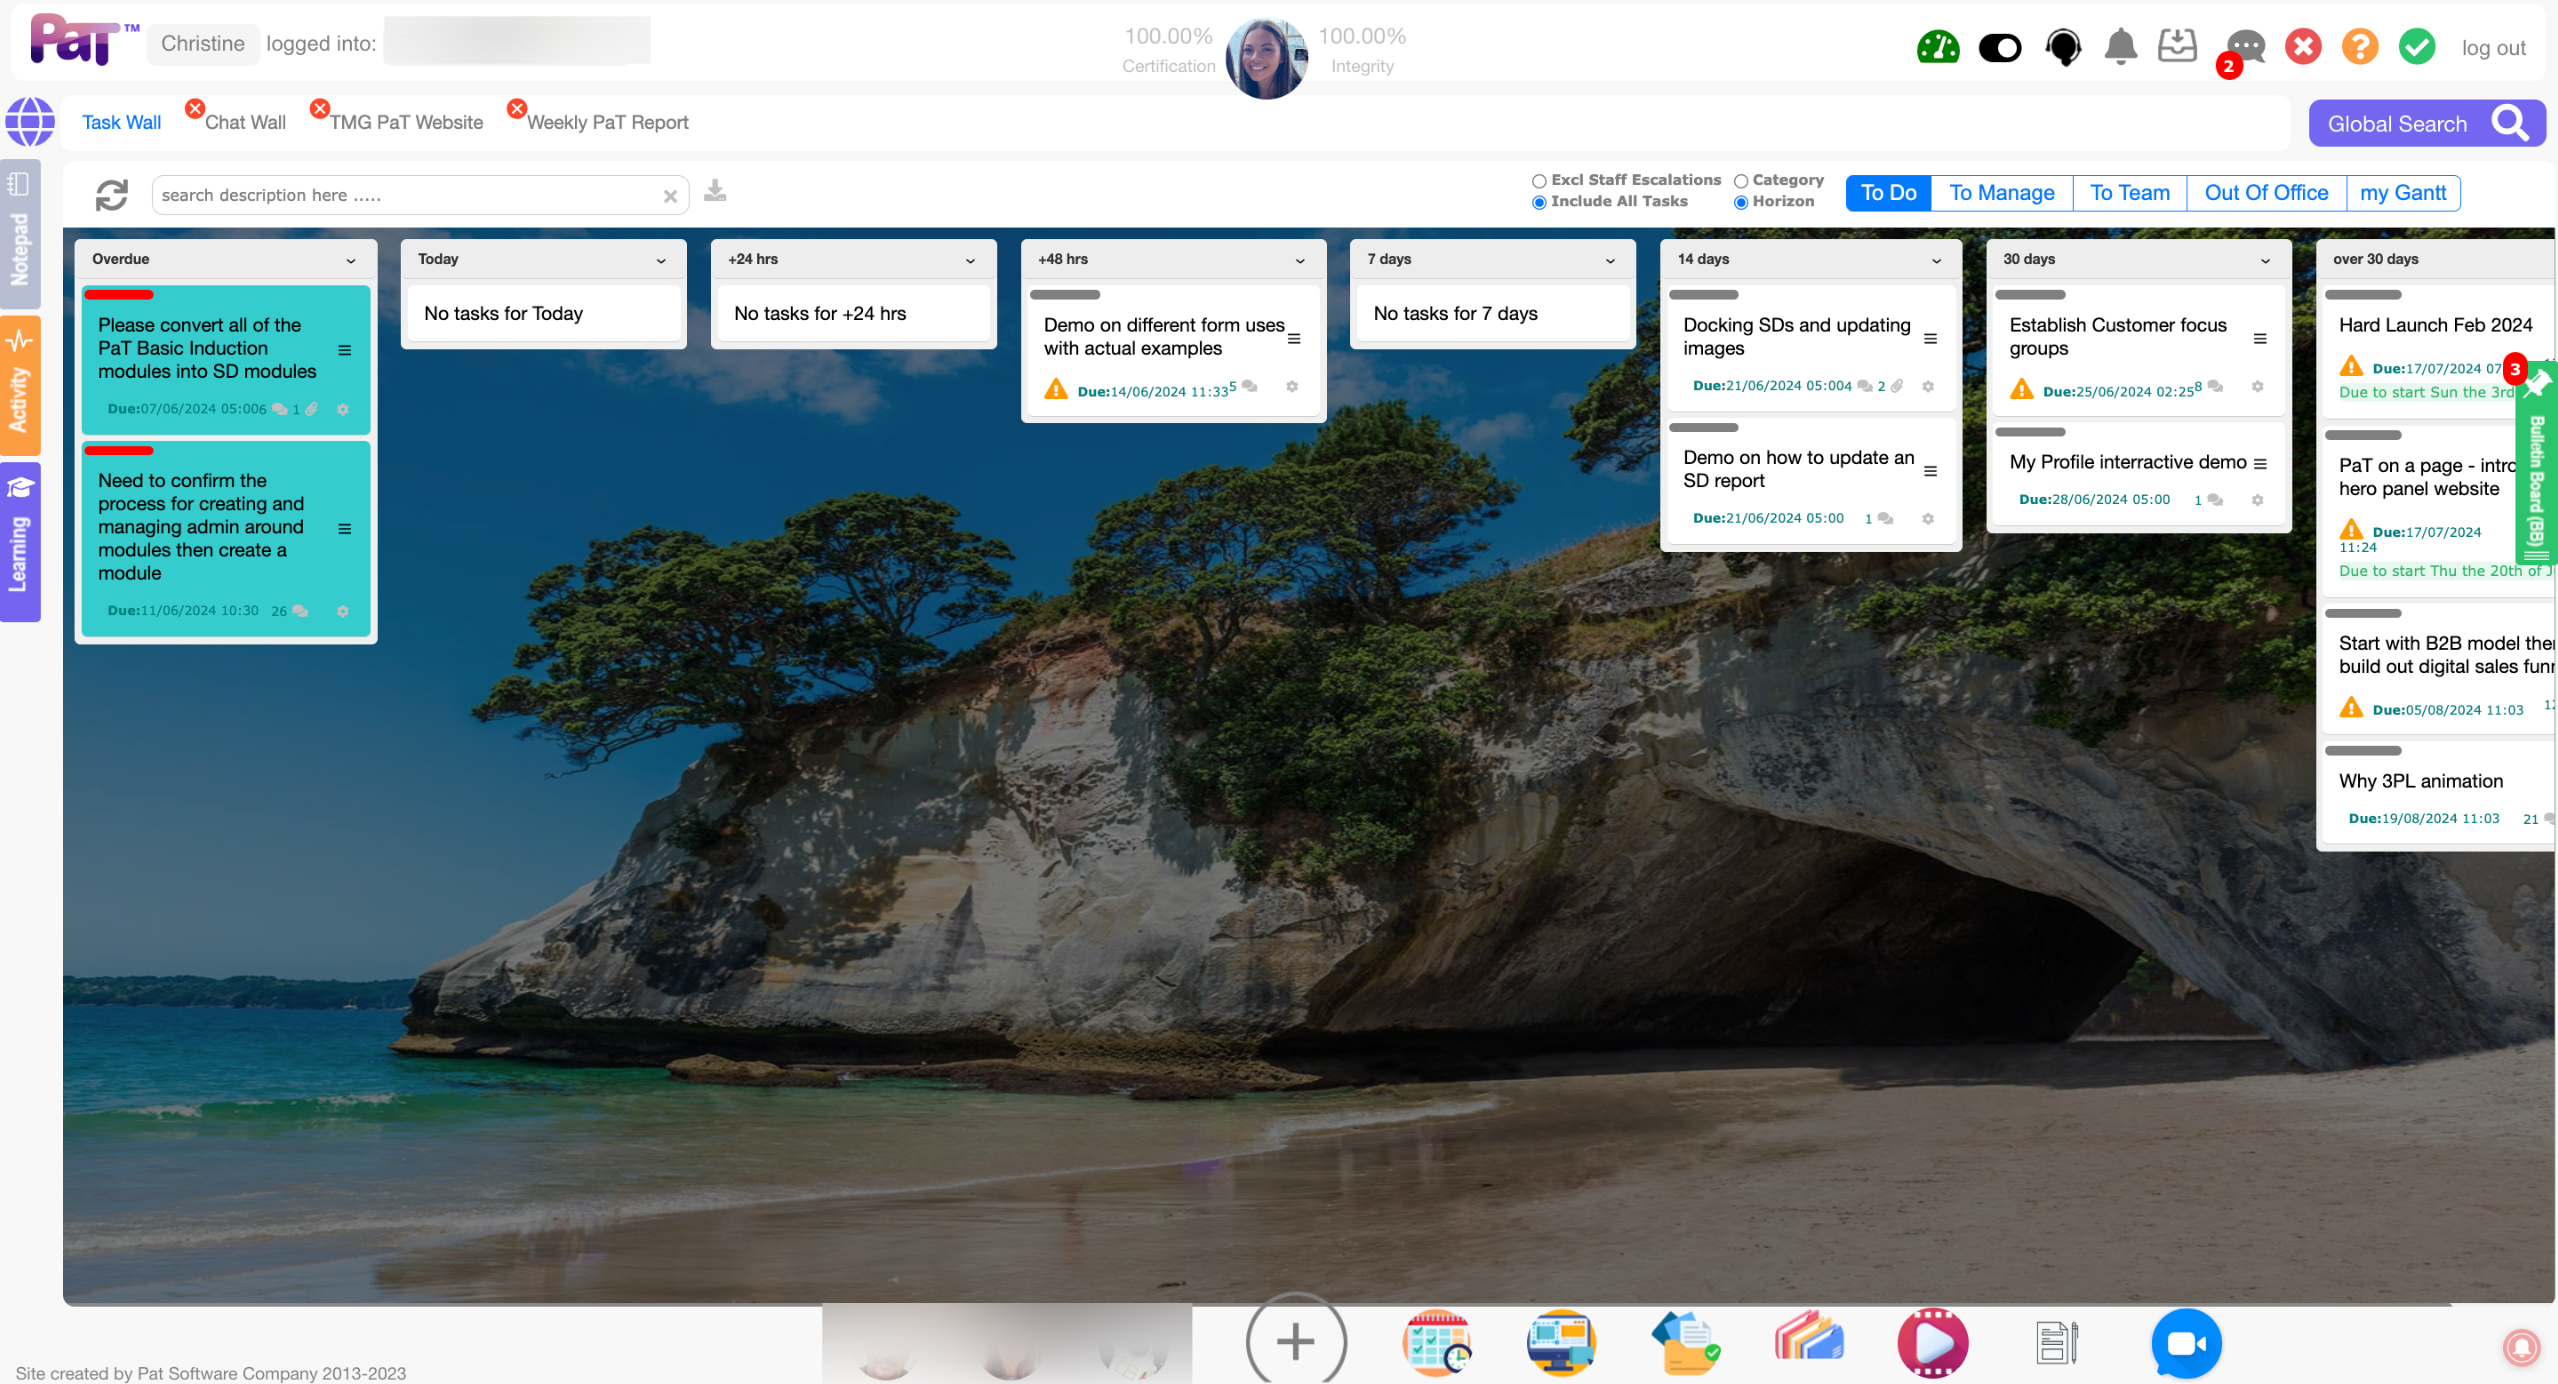Select the Category radio button
This screenshot has width=2558, height=1384.
1741,181
